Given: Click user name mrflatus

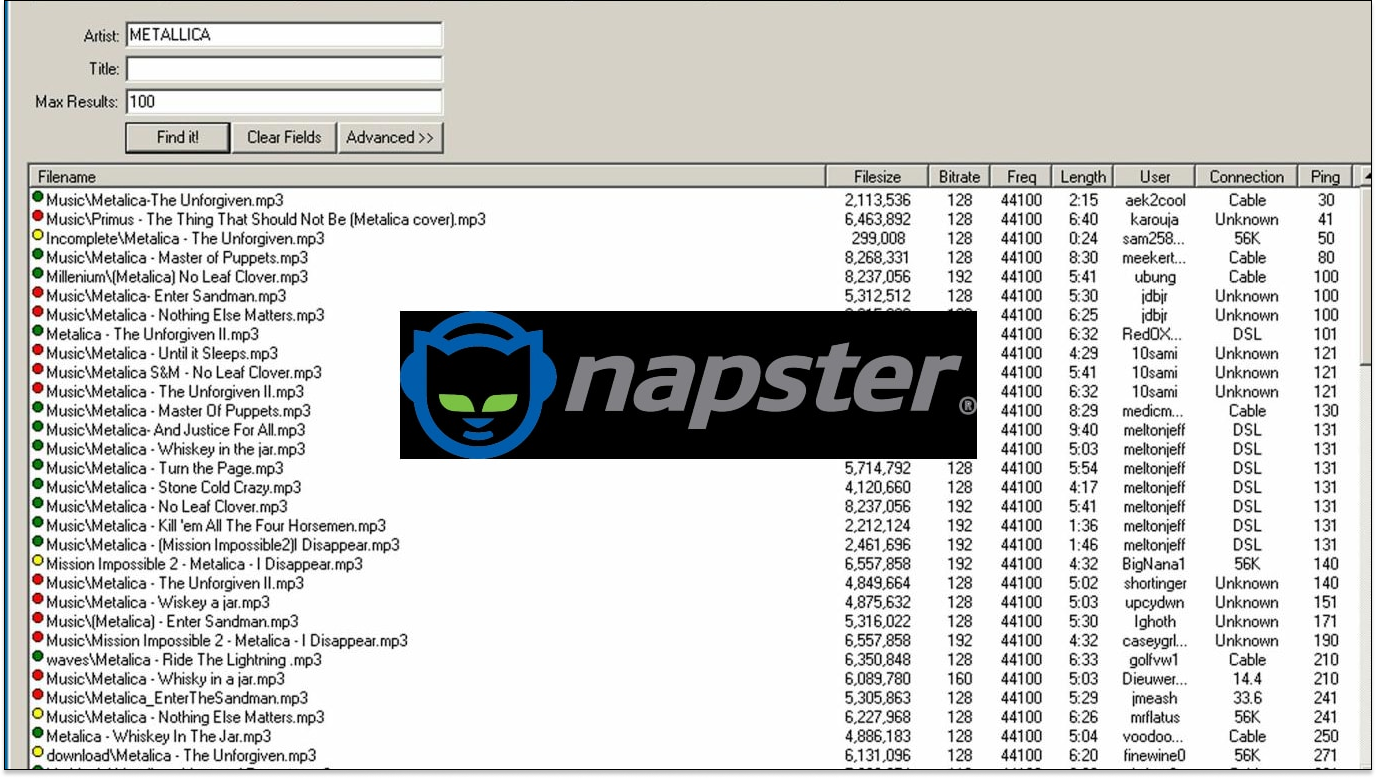Looking at the screenshot, I should point(1154,717).
